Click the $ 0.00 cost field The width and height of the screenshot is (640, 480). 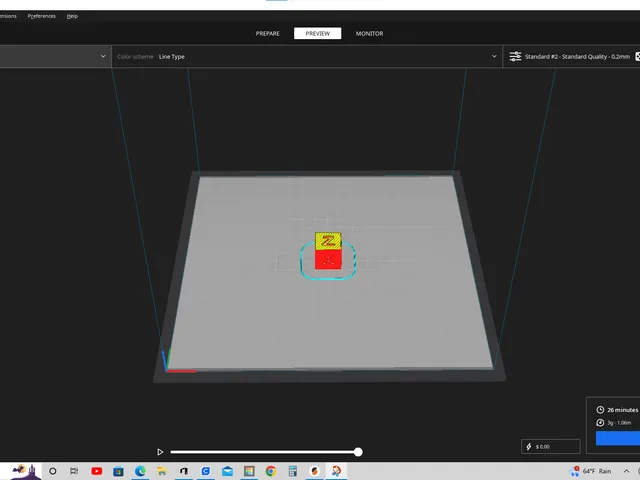coord(551,447)
